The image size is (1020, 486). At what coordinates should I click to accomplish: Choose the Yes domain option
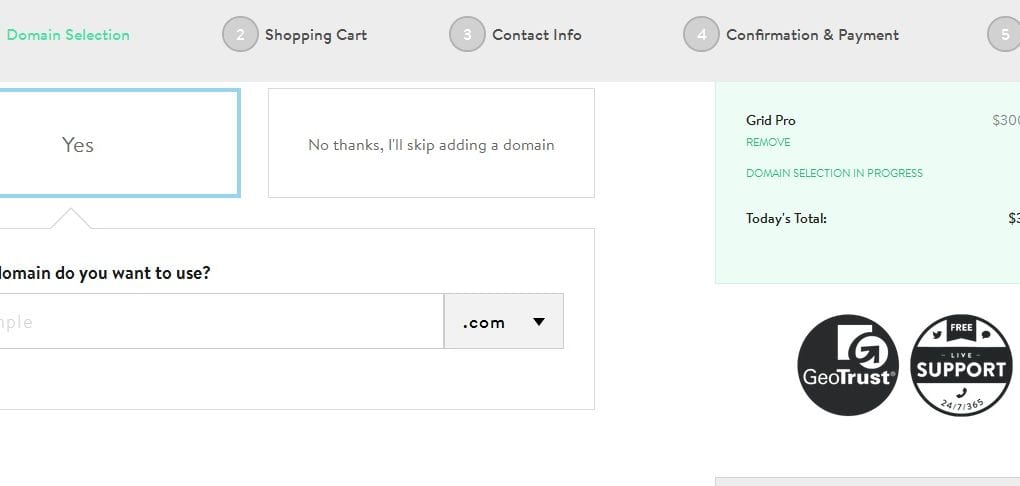[x=118, y=144]
